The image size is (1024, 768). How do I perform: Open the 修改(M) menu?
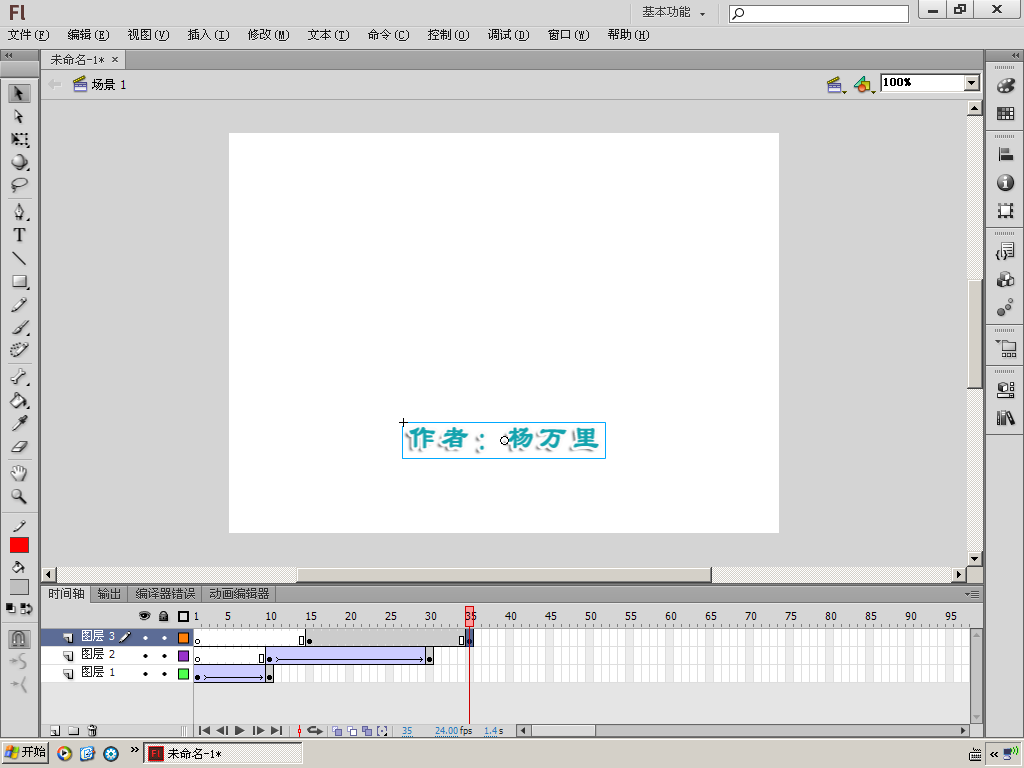point(268,35)
